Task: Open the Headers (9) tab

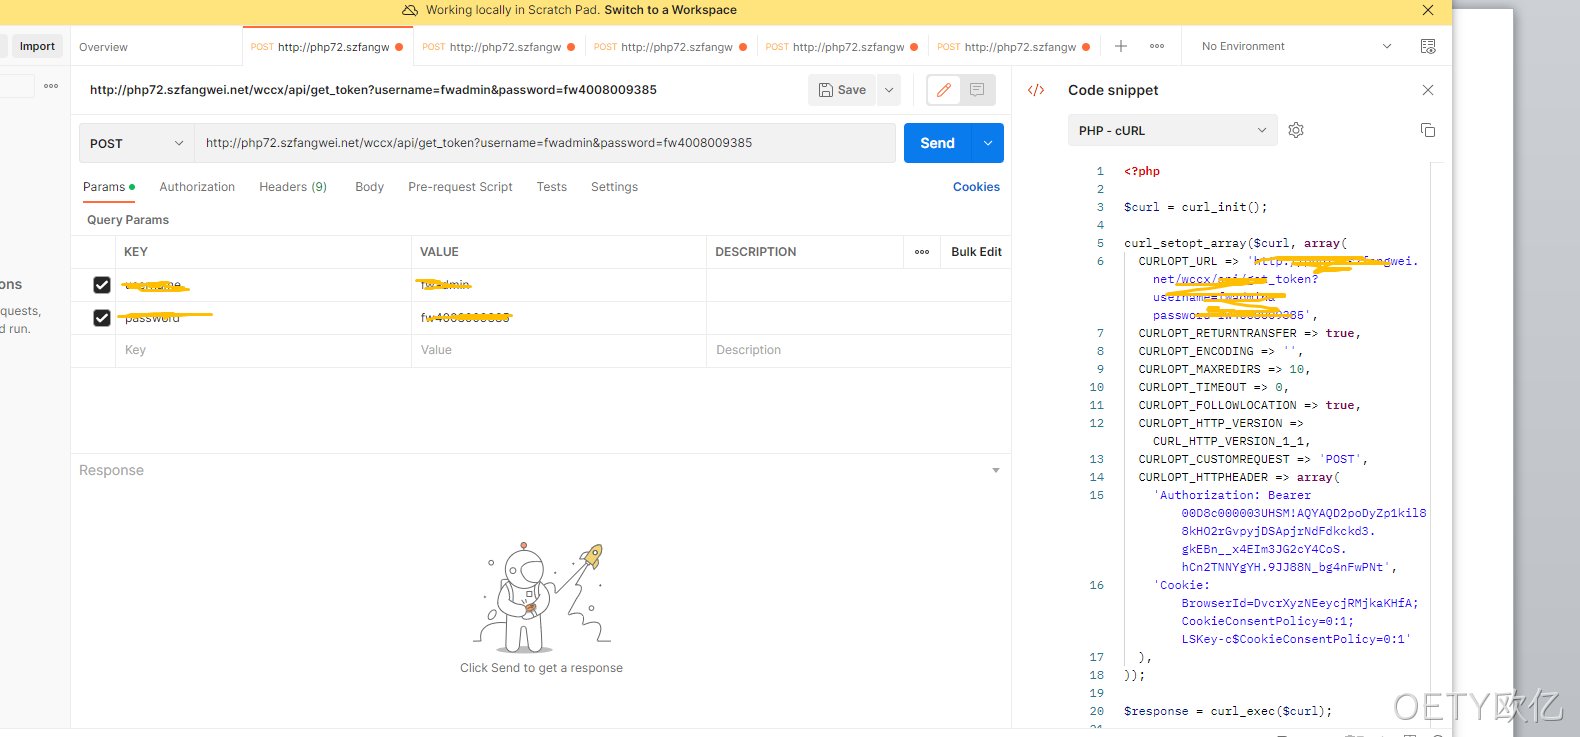Action: click(x=293, y=187)
